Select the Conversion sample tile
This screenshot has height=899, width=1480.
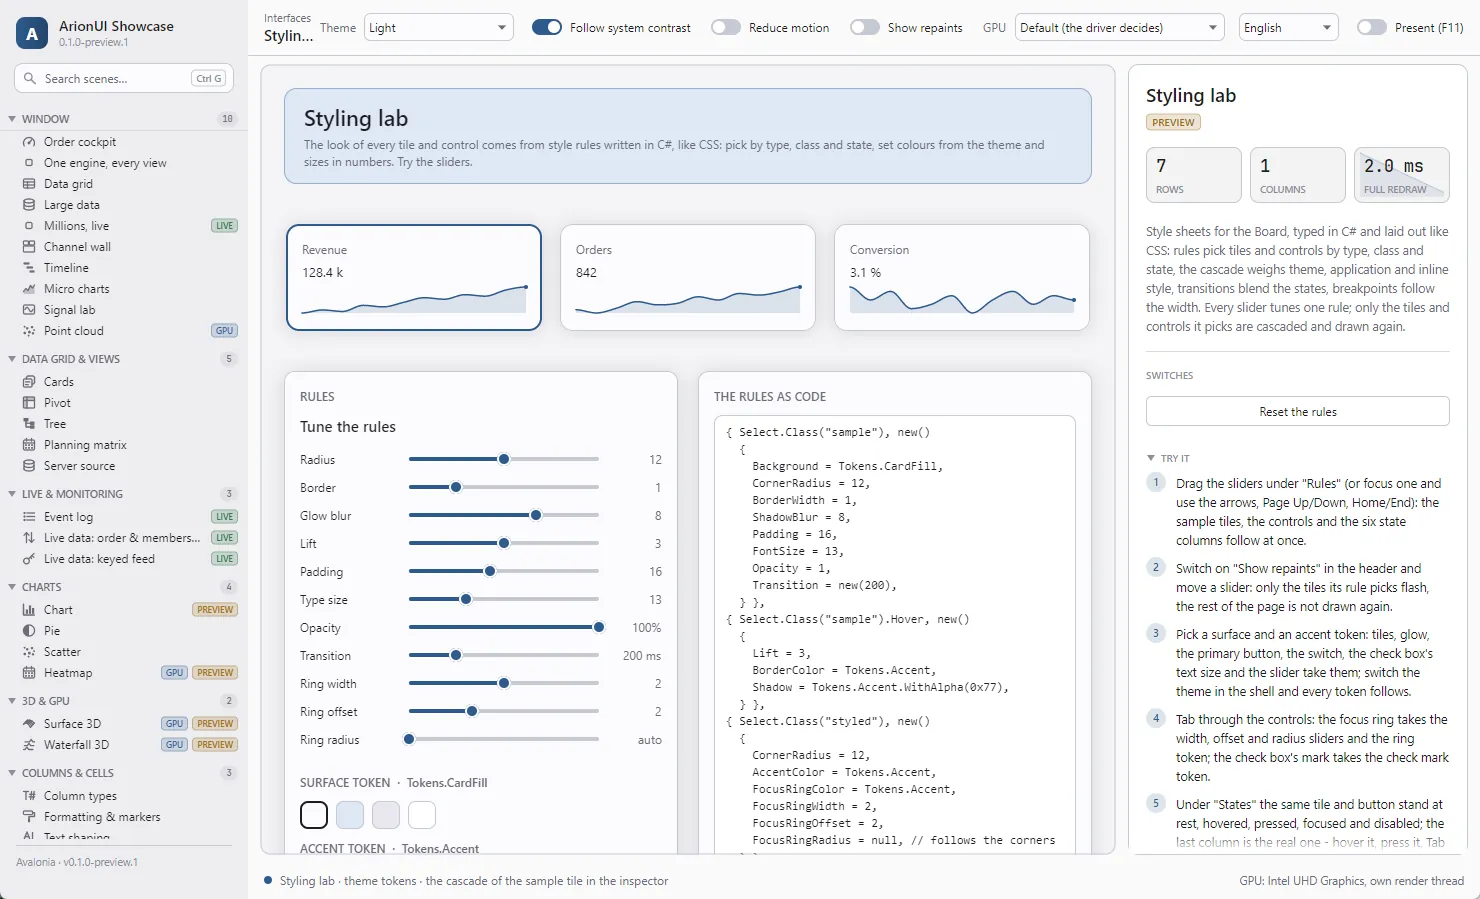tap(962, 277)
